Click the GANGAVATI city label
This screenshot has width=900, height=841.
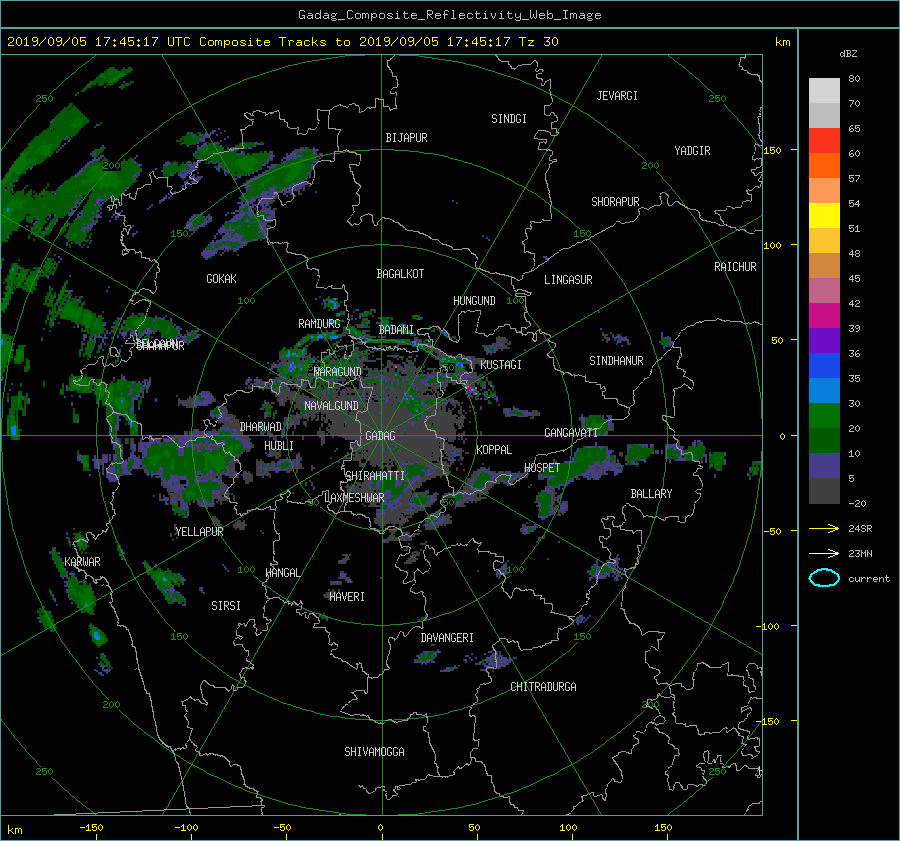tap(571, 433)
